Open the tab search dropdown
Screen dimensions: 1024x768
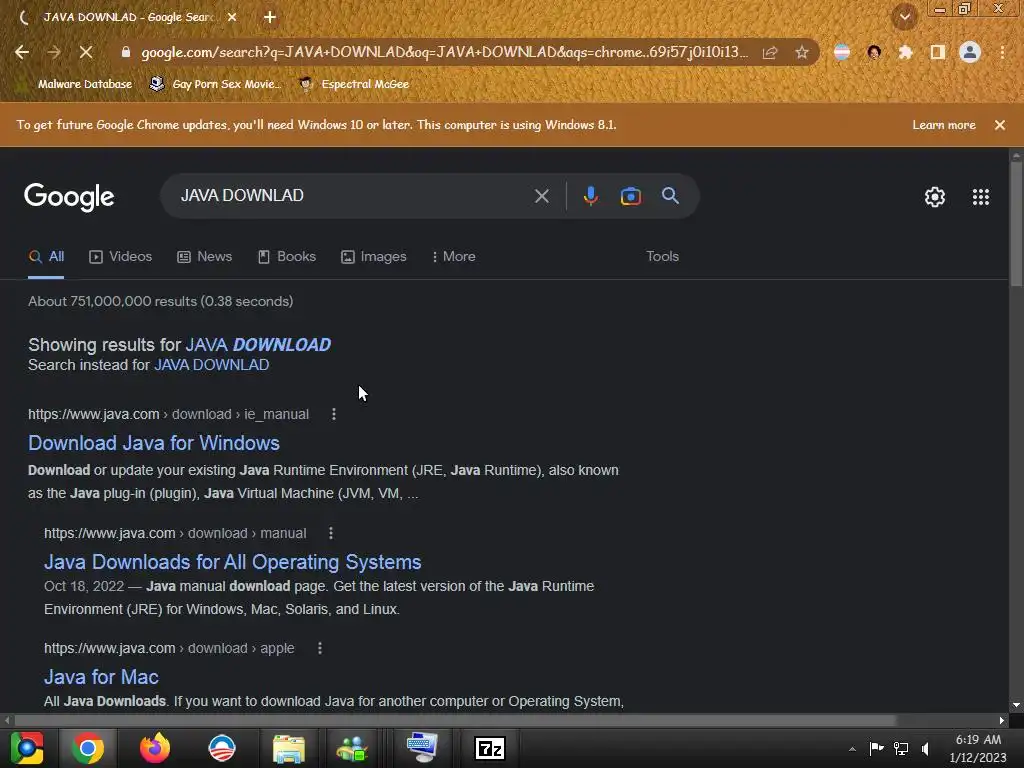point(904,17)
